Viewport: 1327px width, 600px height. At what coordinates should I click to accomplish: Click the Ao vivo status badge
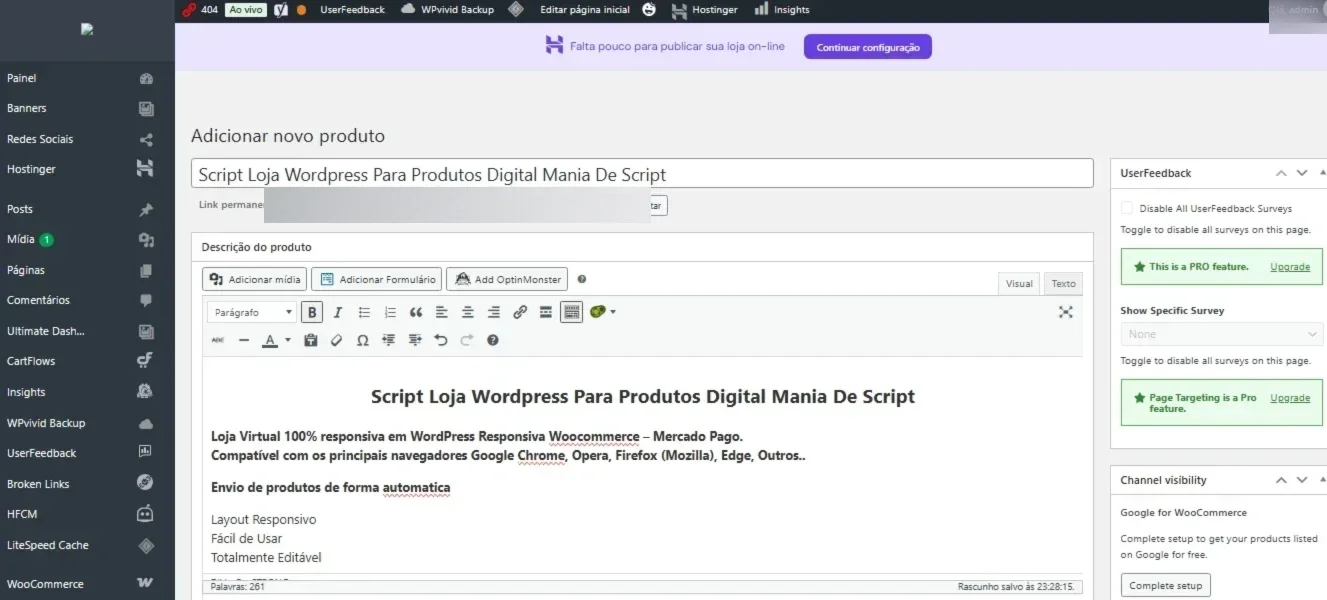click(246, 10)
